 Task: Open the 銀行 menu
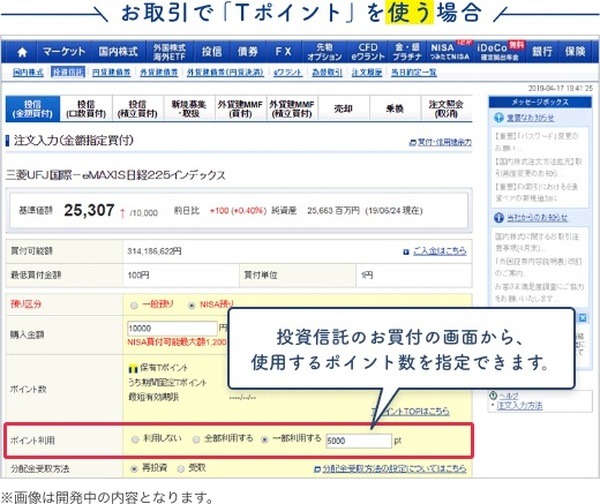pyautogui.click(x=542, y=52)
